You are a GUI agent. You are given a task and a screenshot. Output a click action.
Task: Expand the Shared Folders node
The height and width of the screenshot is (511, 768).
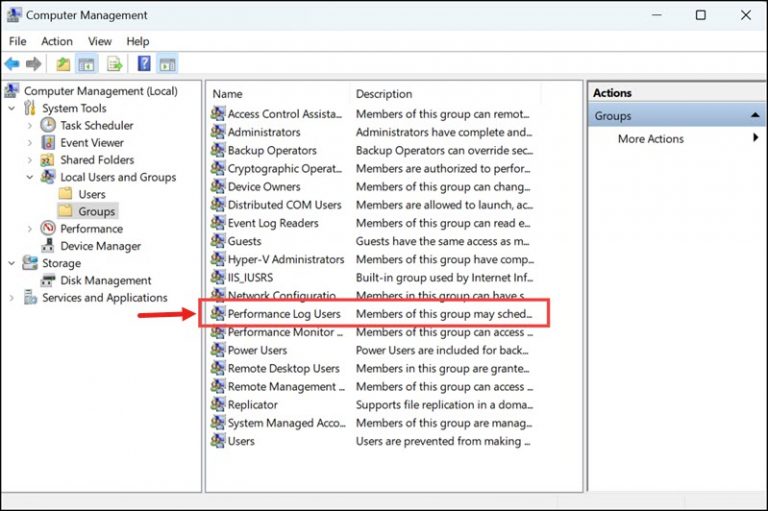(x=30, y=160)
